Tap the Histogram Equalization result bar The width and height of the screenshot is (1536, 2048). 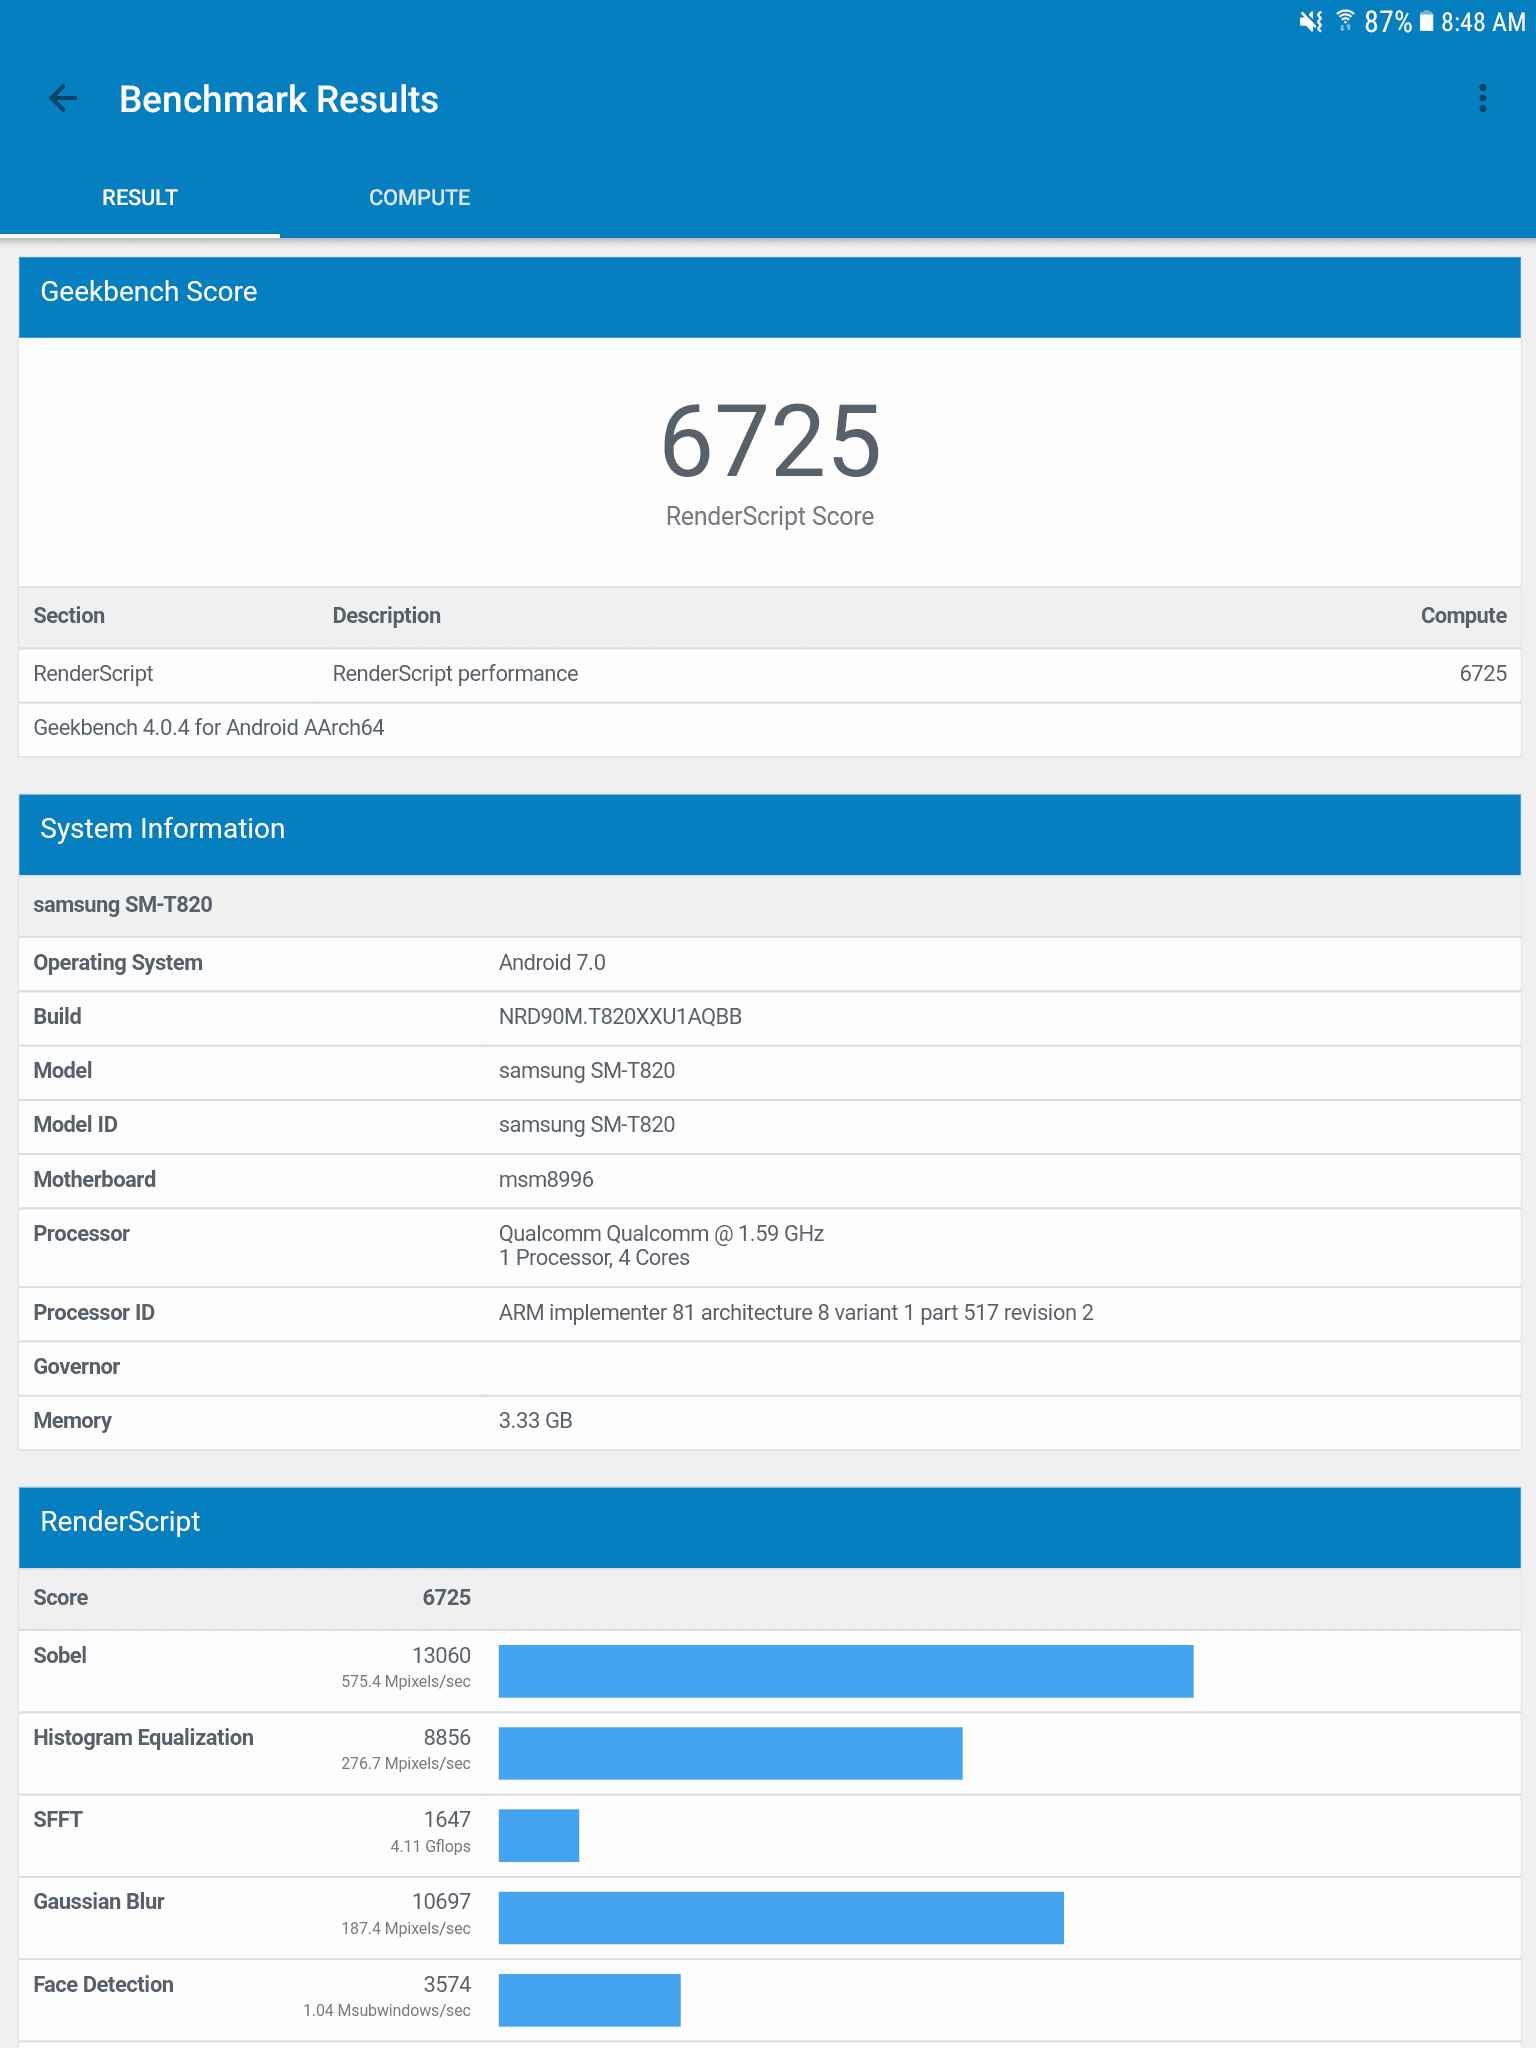[x=731, y=1753]
